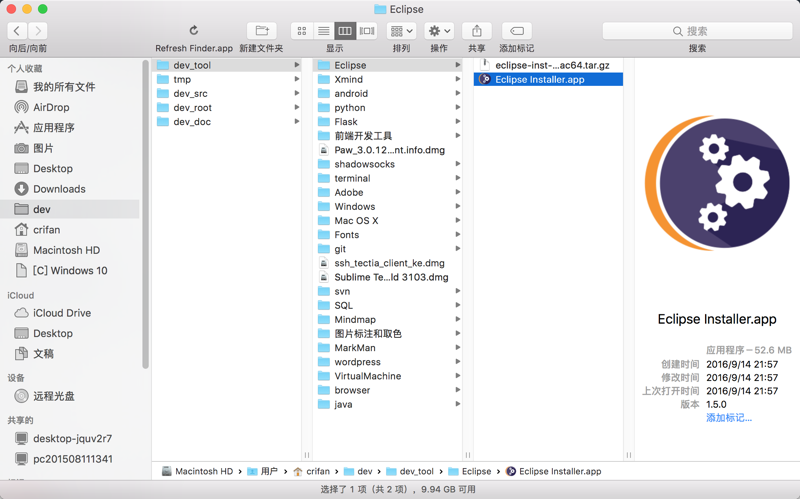Click Users (用户) in the path bar
Viewport: 800px width, 499px height.
(x=263, y=471)
